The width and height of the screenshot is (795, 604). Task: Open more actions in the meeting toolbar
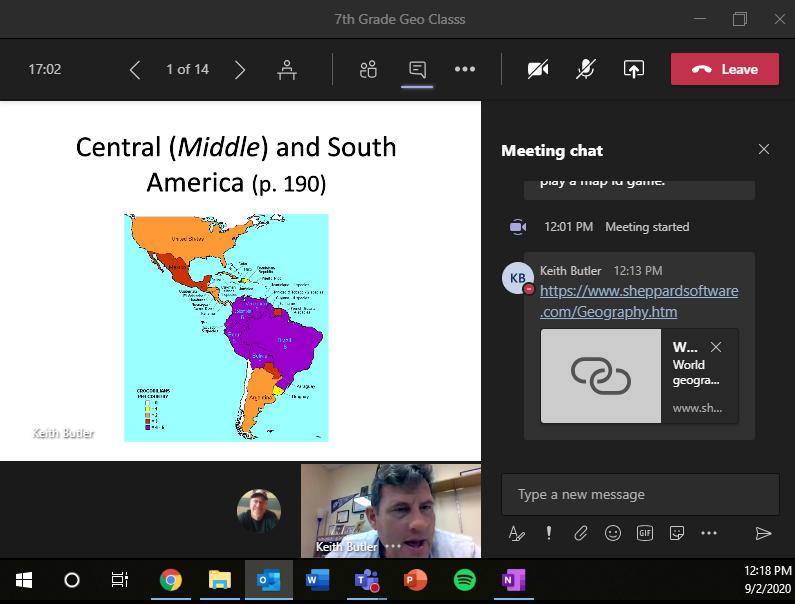(x=465, y=69)
